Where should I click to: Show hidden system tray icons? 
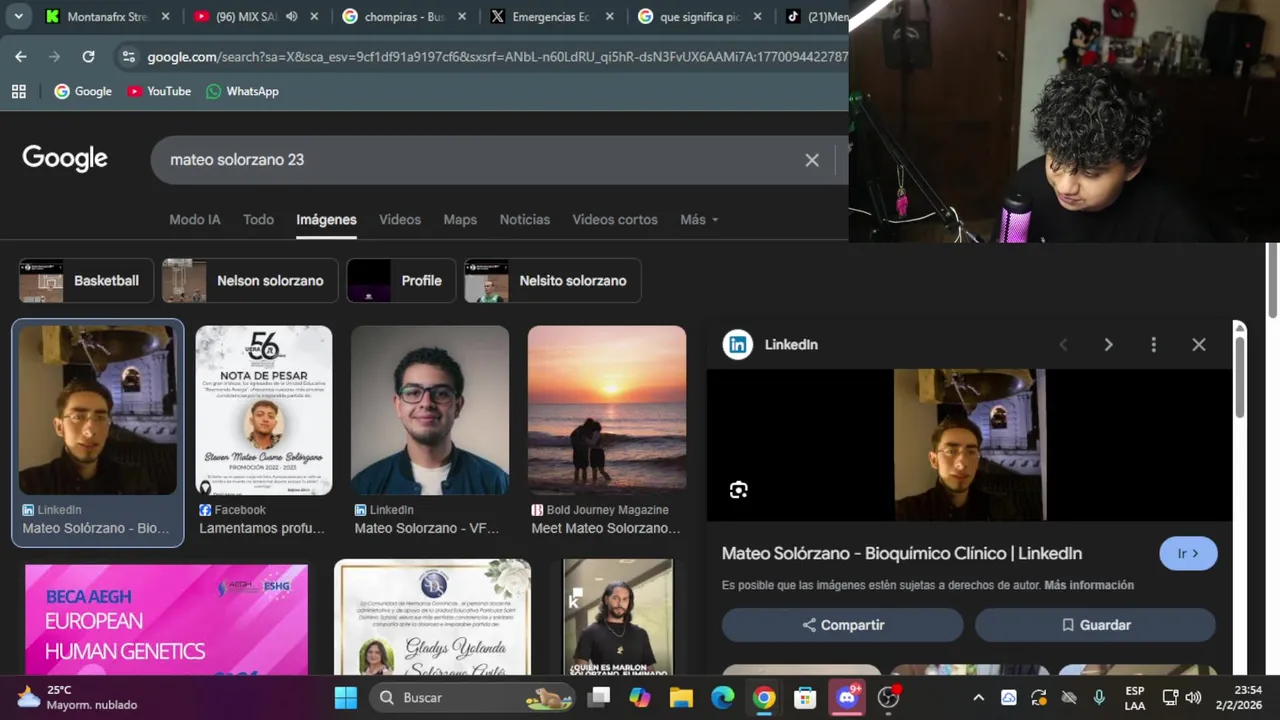978,697
